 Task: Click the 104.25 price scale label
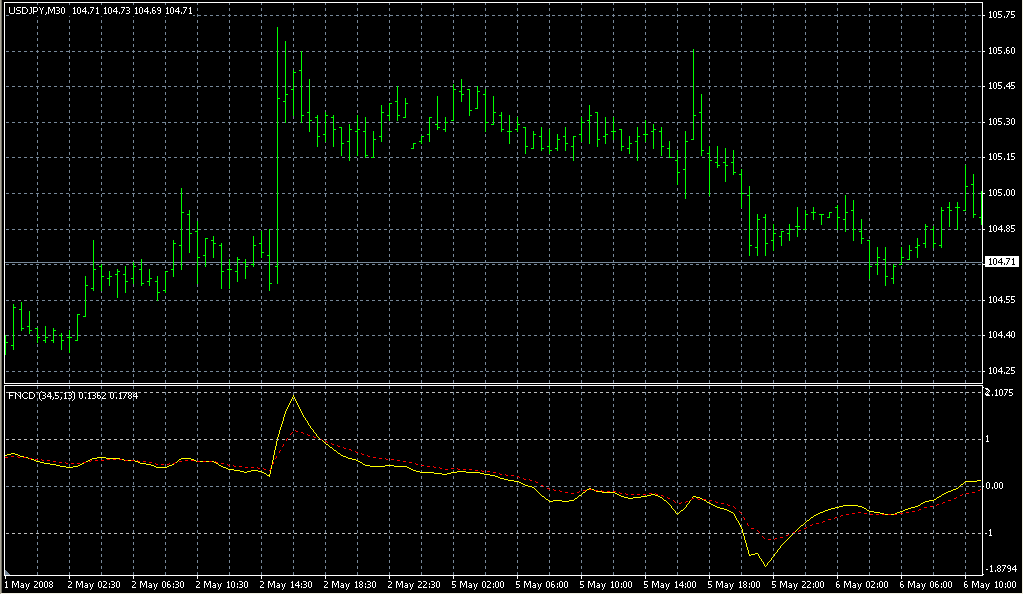coord(1000,371)
